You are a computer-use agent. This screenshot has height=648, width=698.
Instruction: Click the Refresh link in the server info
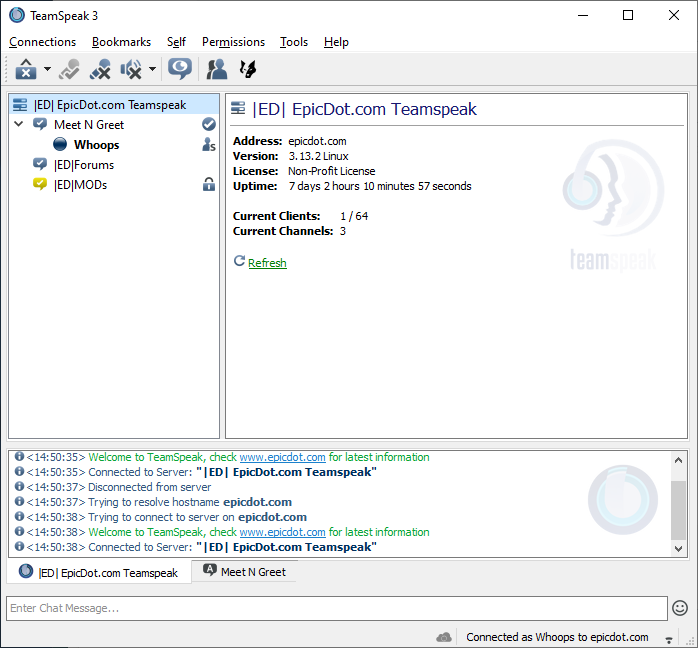pyautogui.click(x=267, y=263)
